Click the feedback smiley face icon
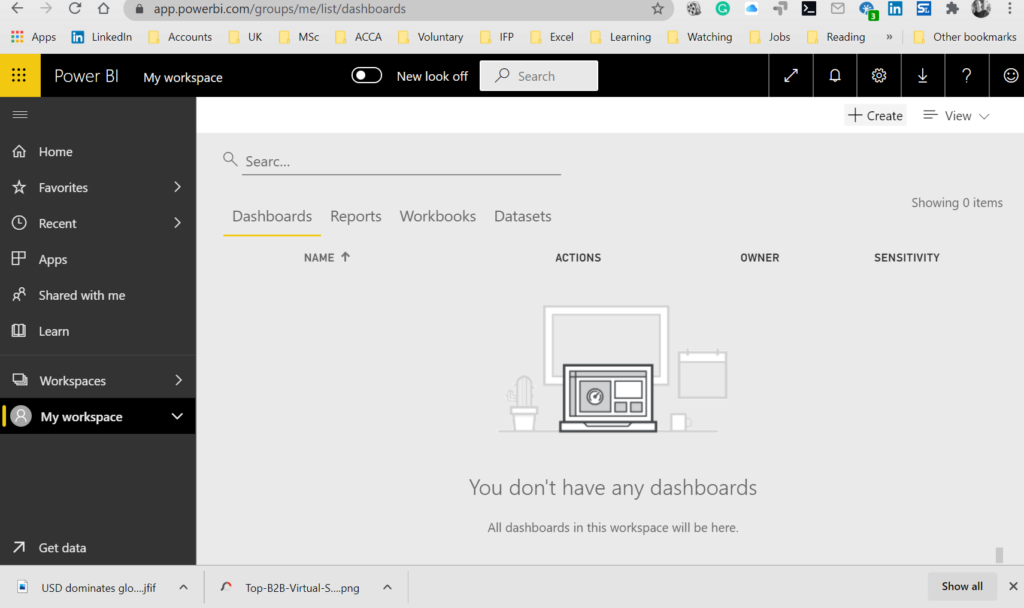The image size is (1024, 608). click(x=1010, y=76)
